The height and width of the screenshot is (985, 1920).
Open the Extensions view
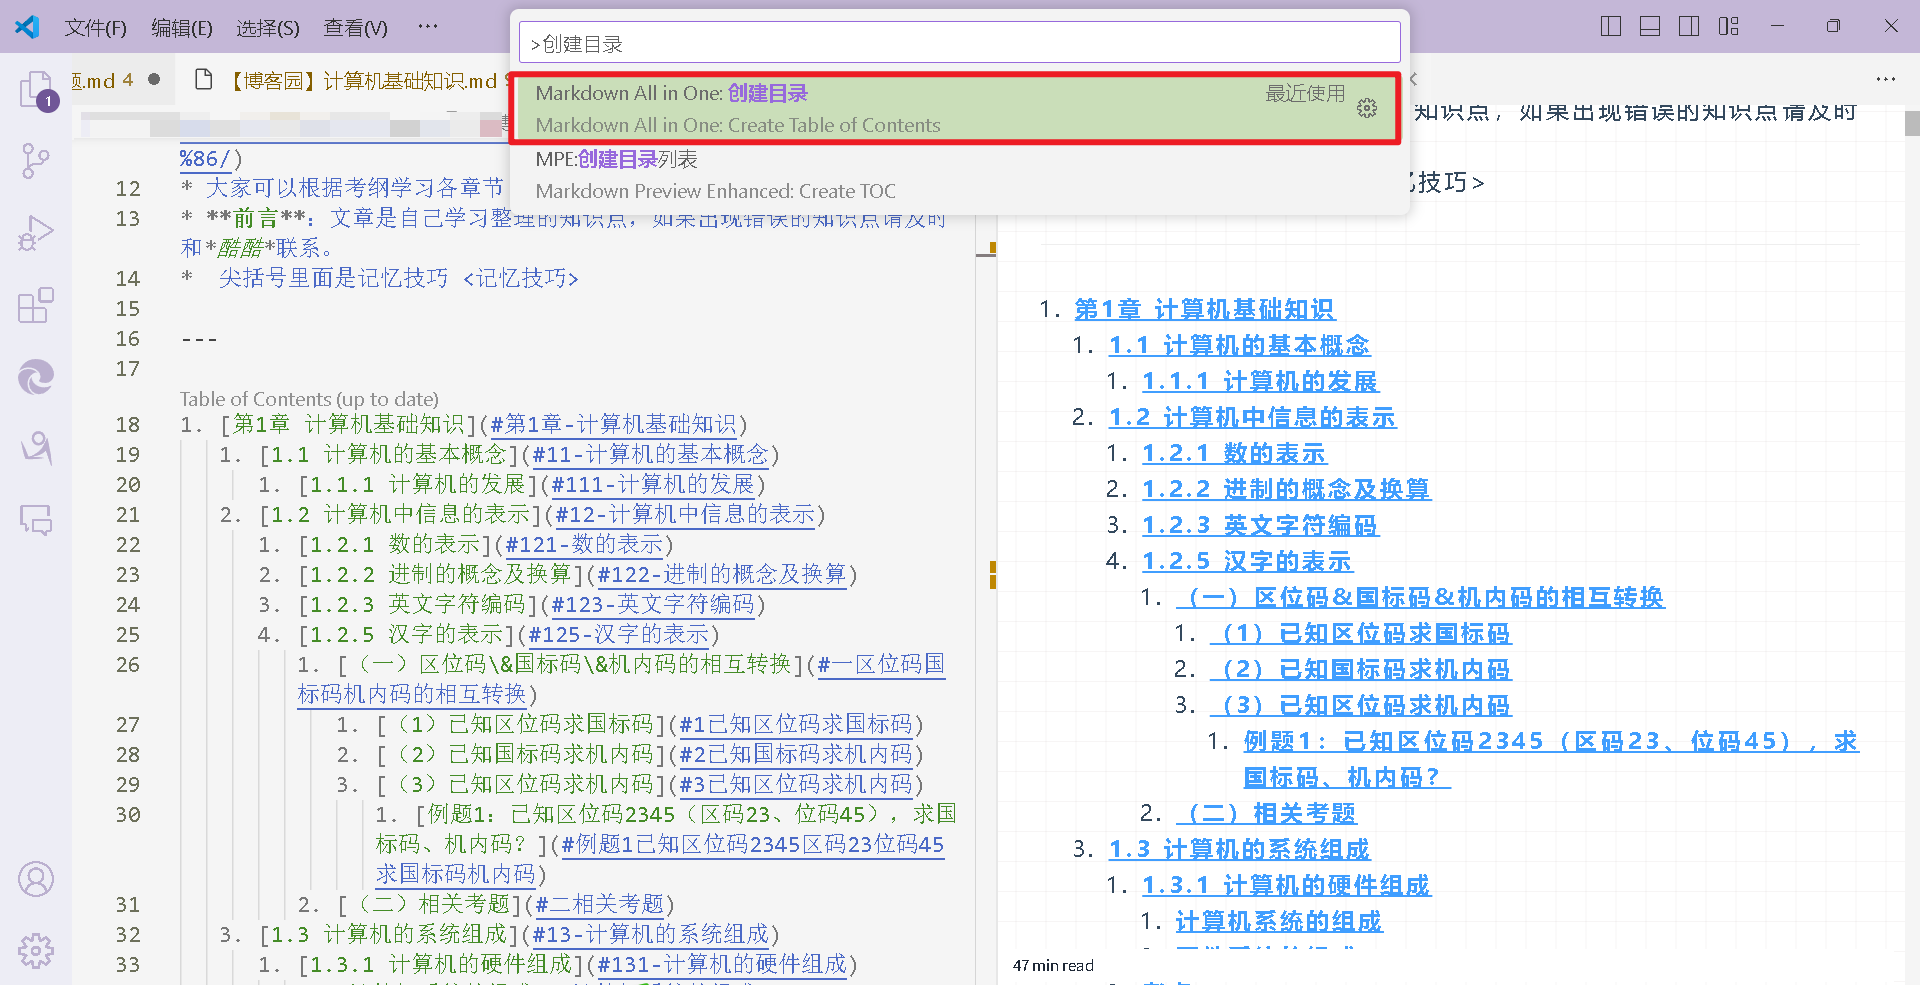(x=36, y=305)
